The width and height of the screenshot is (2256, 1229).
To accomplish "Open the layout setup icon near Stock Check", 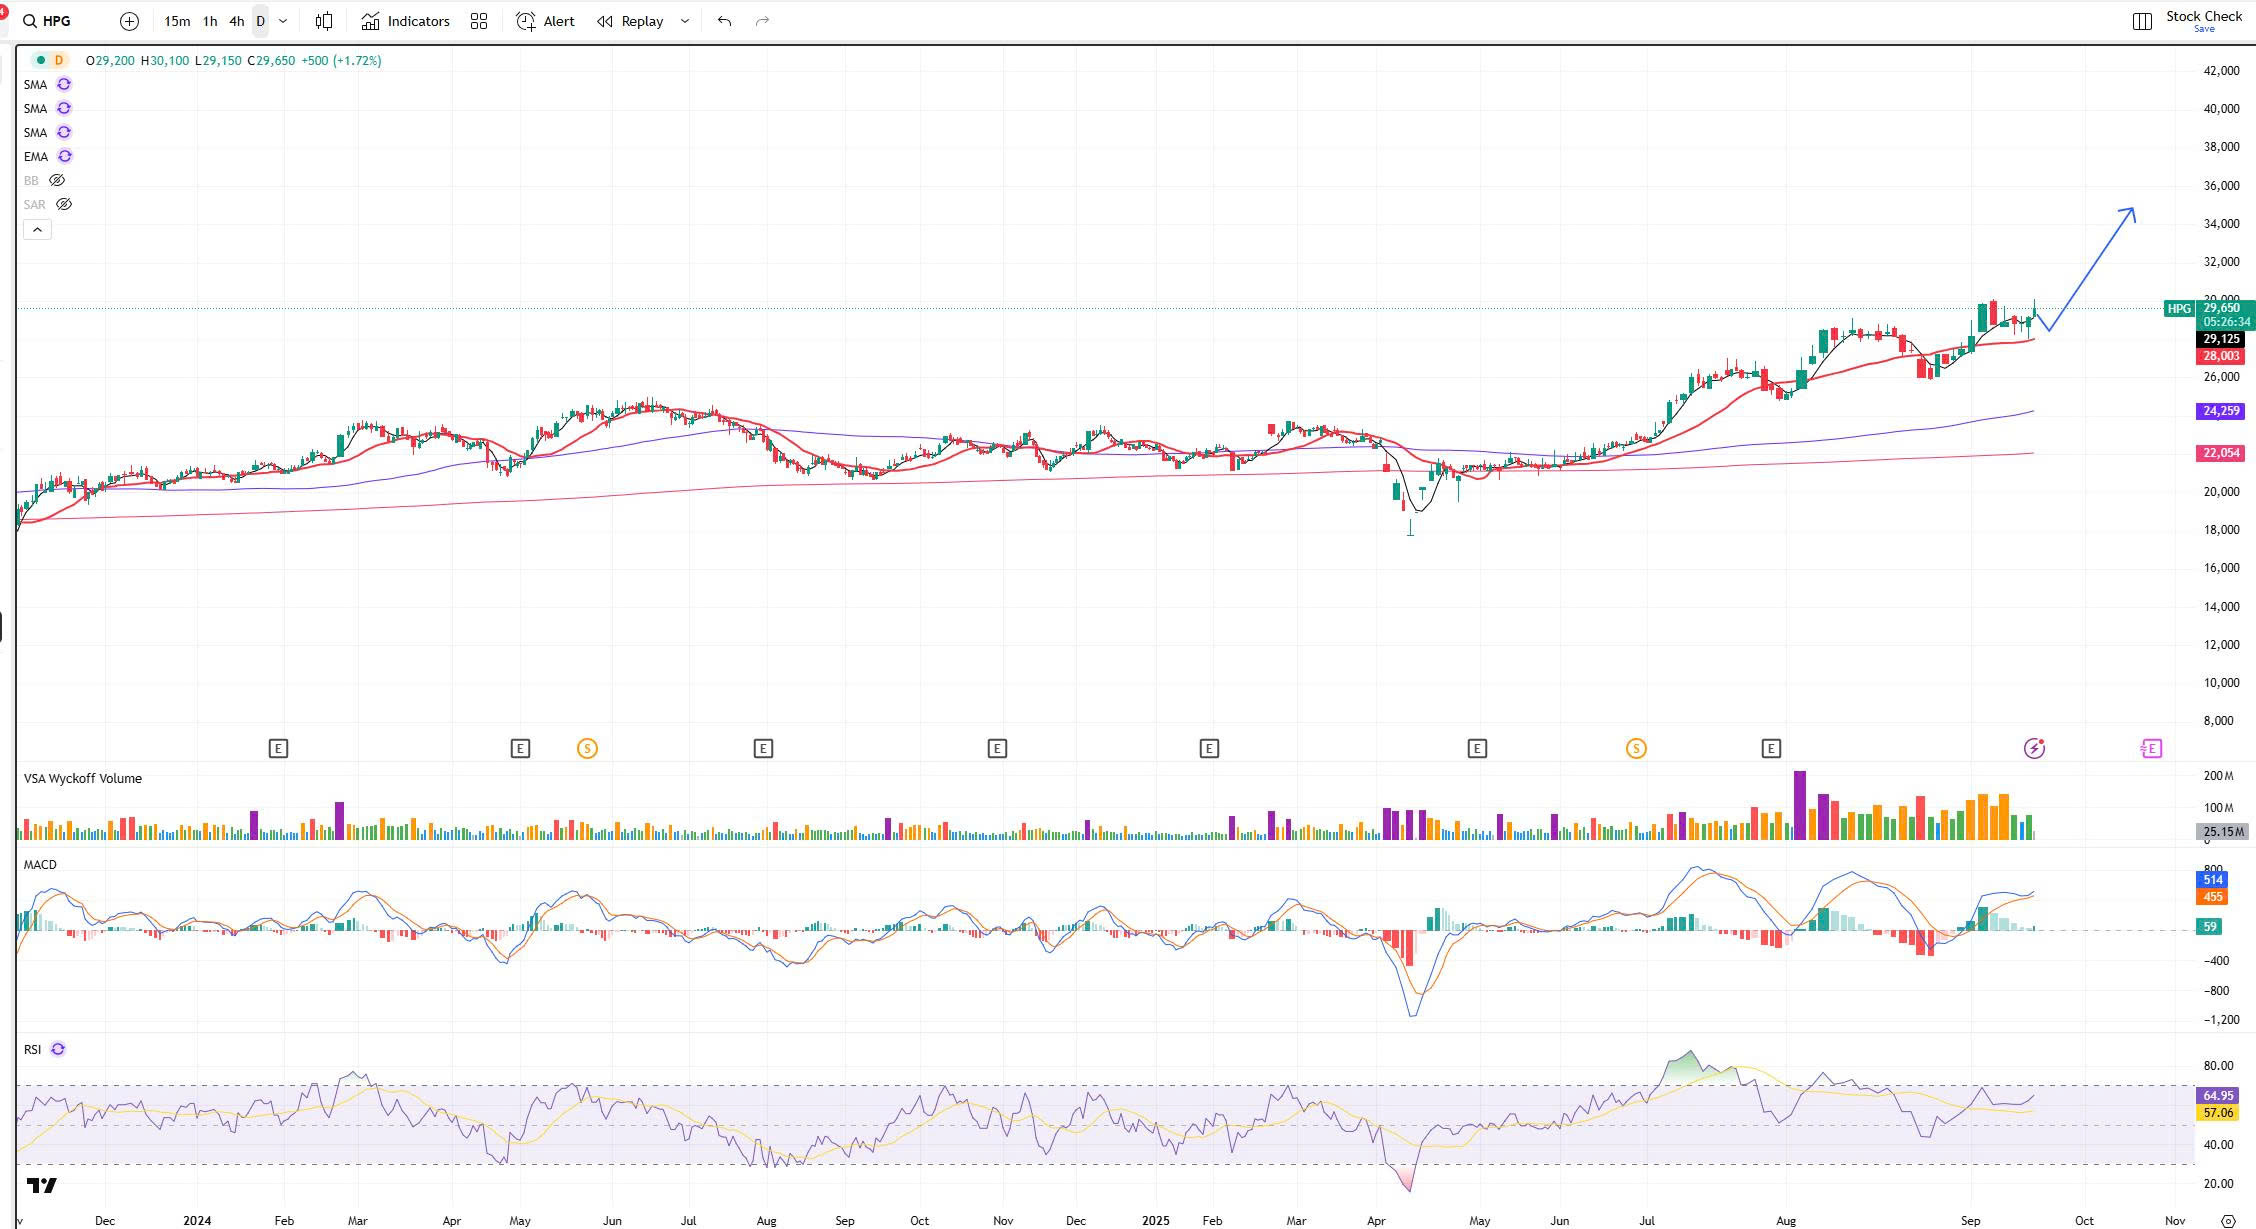I will pos(2142,21).
